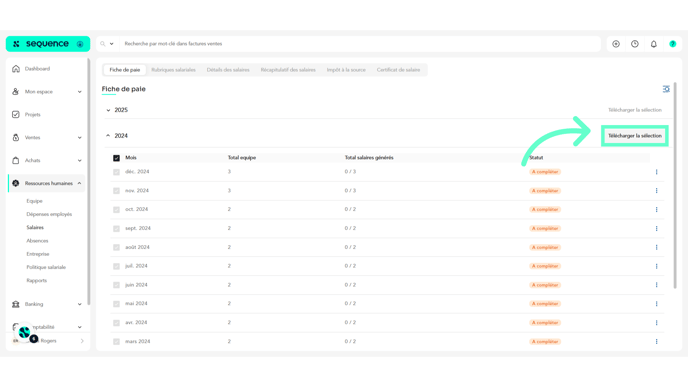Click the filter settings icon near Fiche de paie
This screenshot has height=387, width=688.
click(x=666, y=89)
